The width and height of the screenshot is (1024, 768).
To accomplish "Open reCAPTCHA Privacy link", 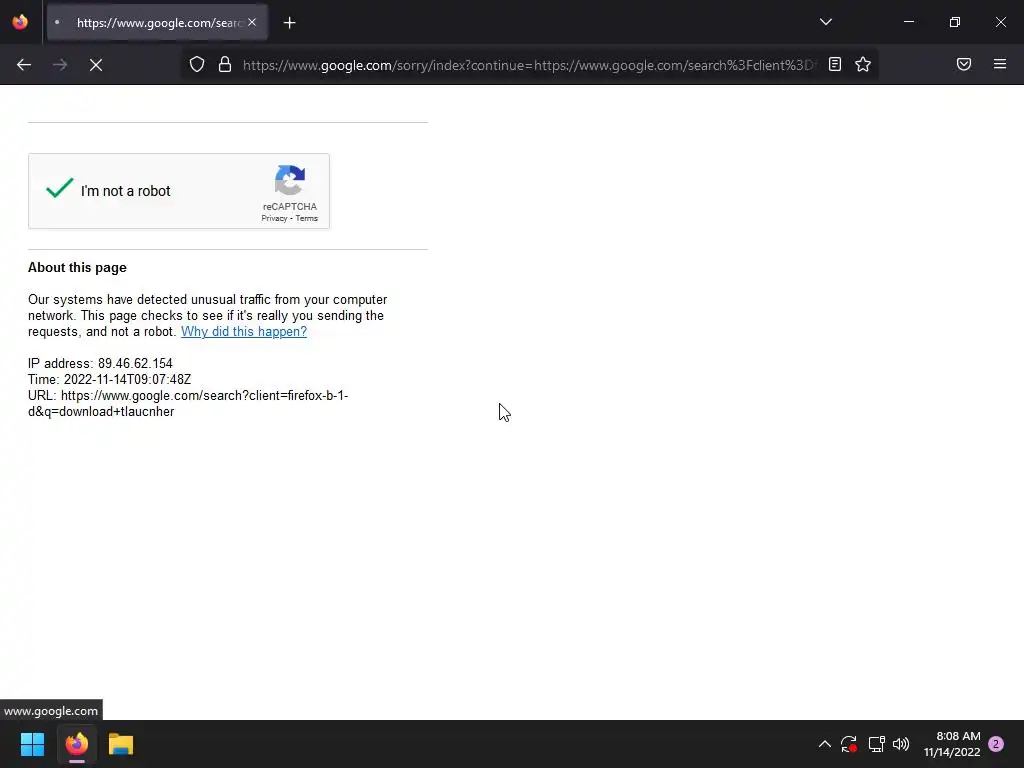I will (274, 218).
